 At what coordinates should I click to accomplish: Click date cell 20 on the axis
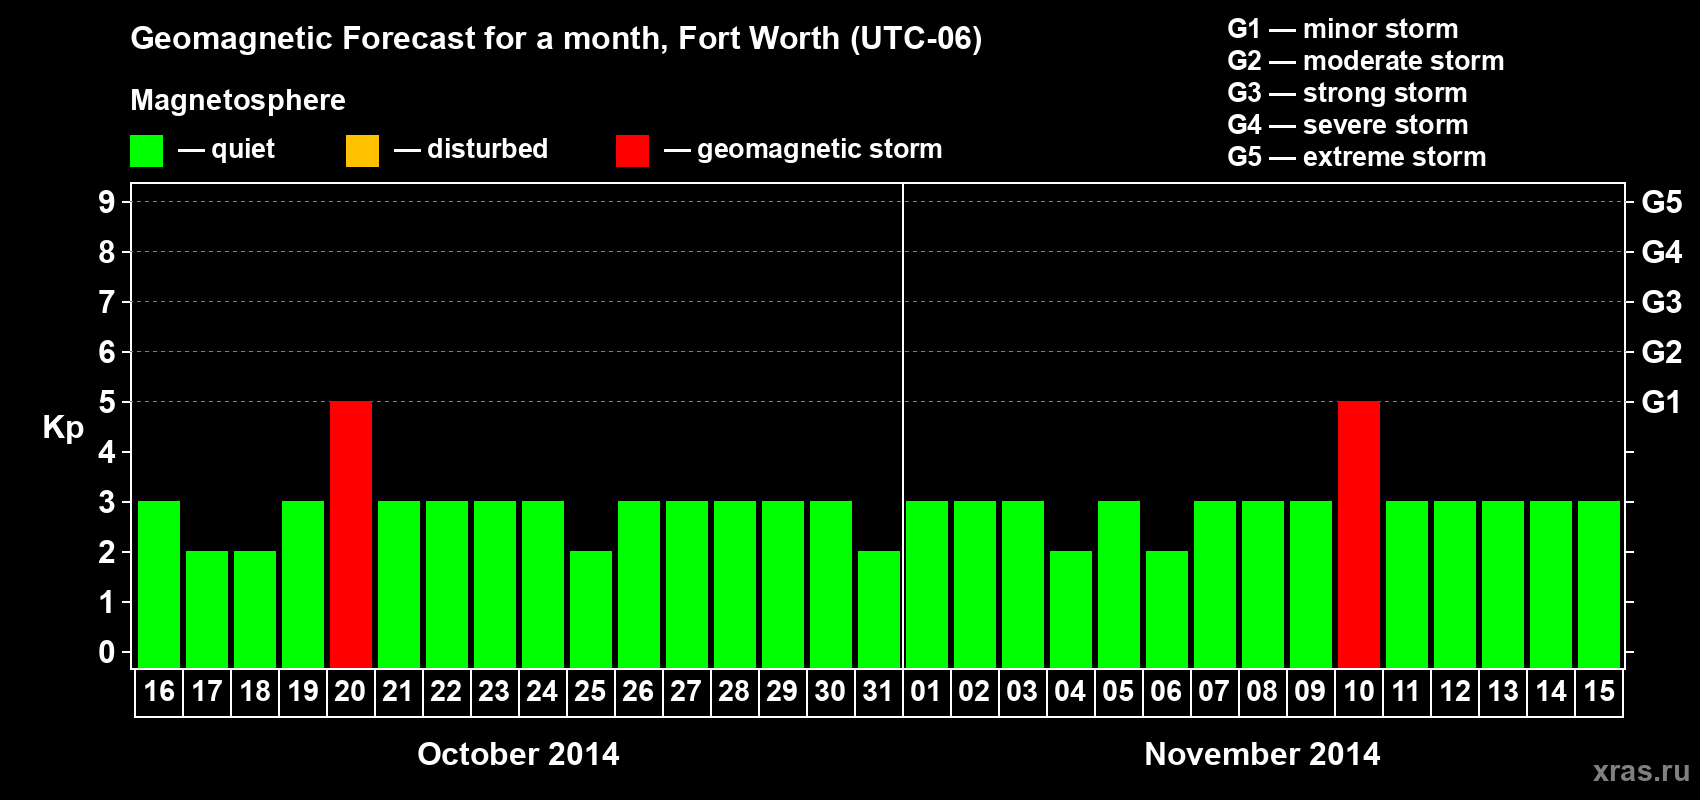(351, 692)
